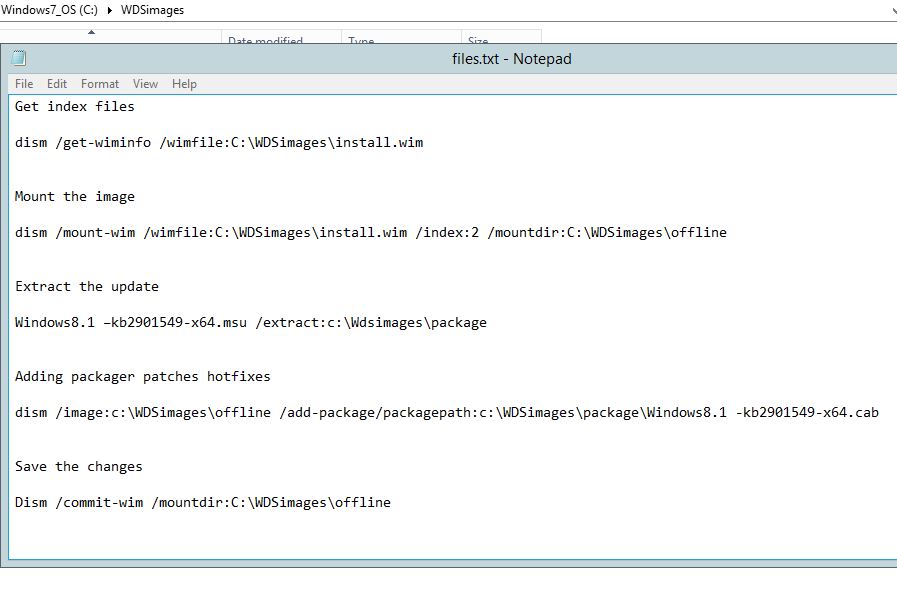Screen dimensions: 897x599
Task: Open the Edit menu
Action: pyautogui.click(x=57, y=84)
